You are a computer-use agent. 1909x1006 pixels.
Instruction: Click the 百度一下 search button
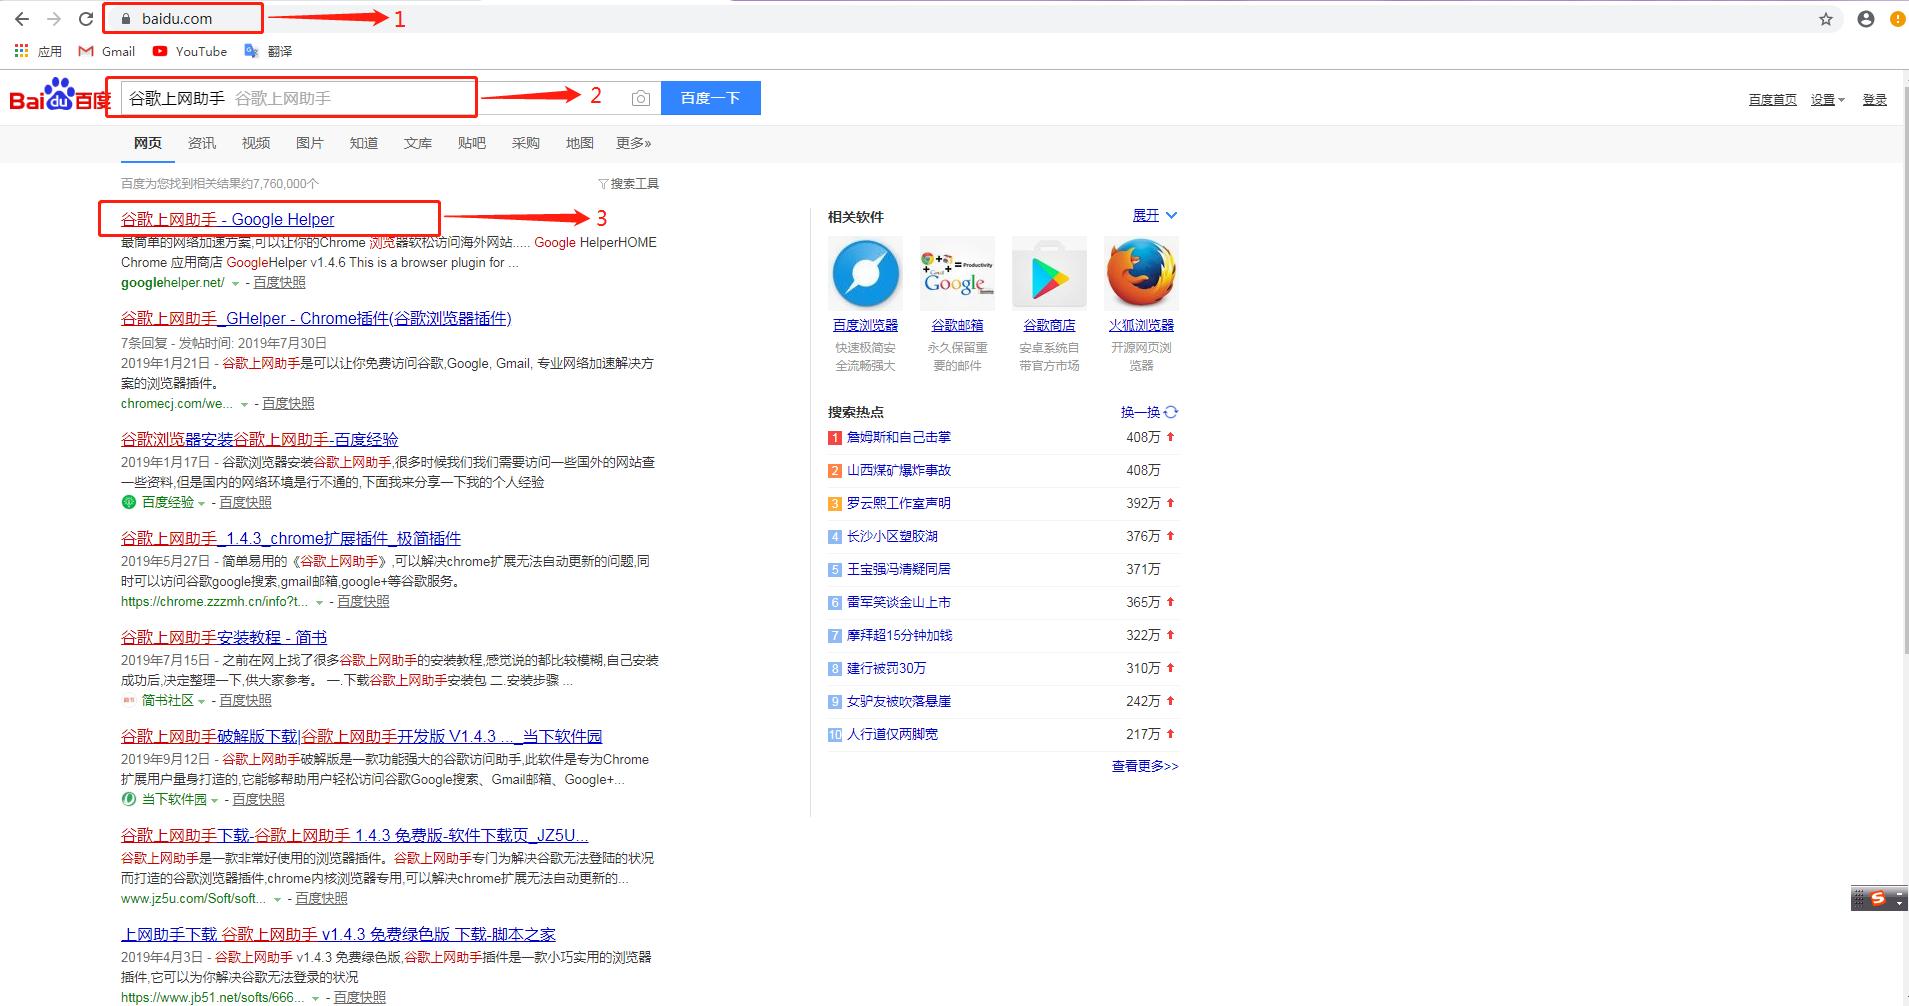tap(710, 97)
